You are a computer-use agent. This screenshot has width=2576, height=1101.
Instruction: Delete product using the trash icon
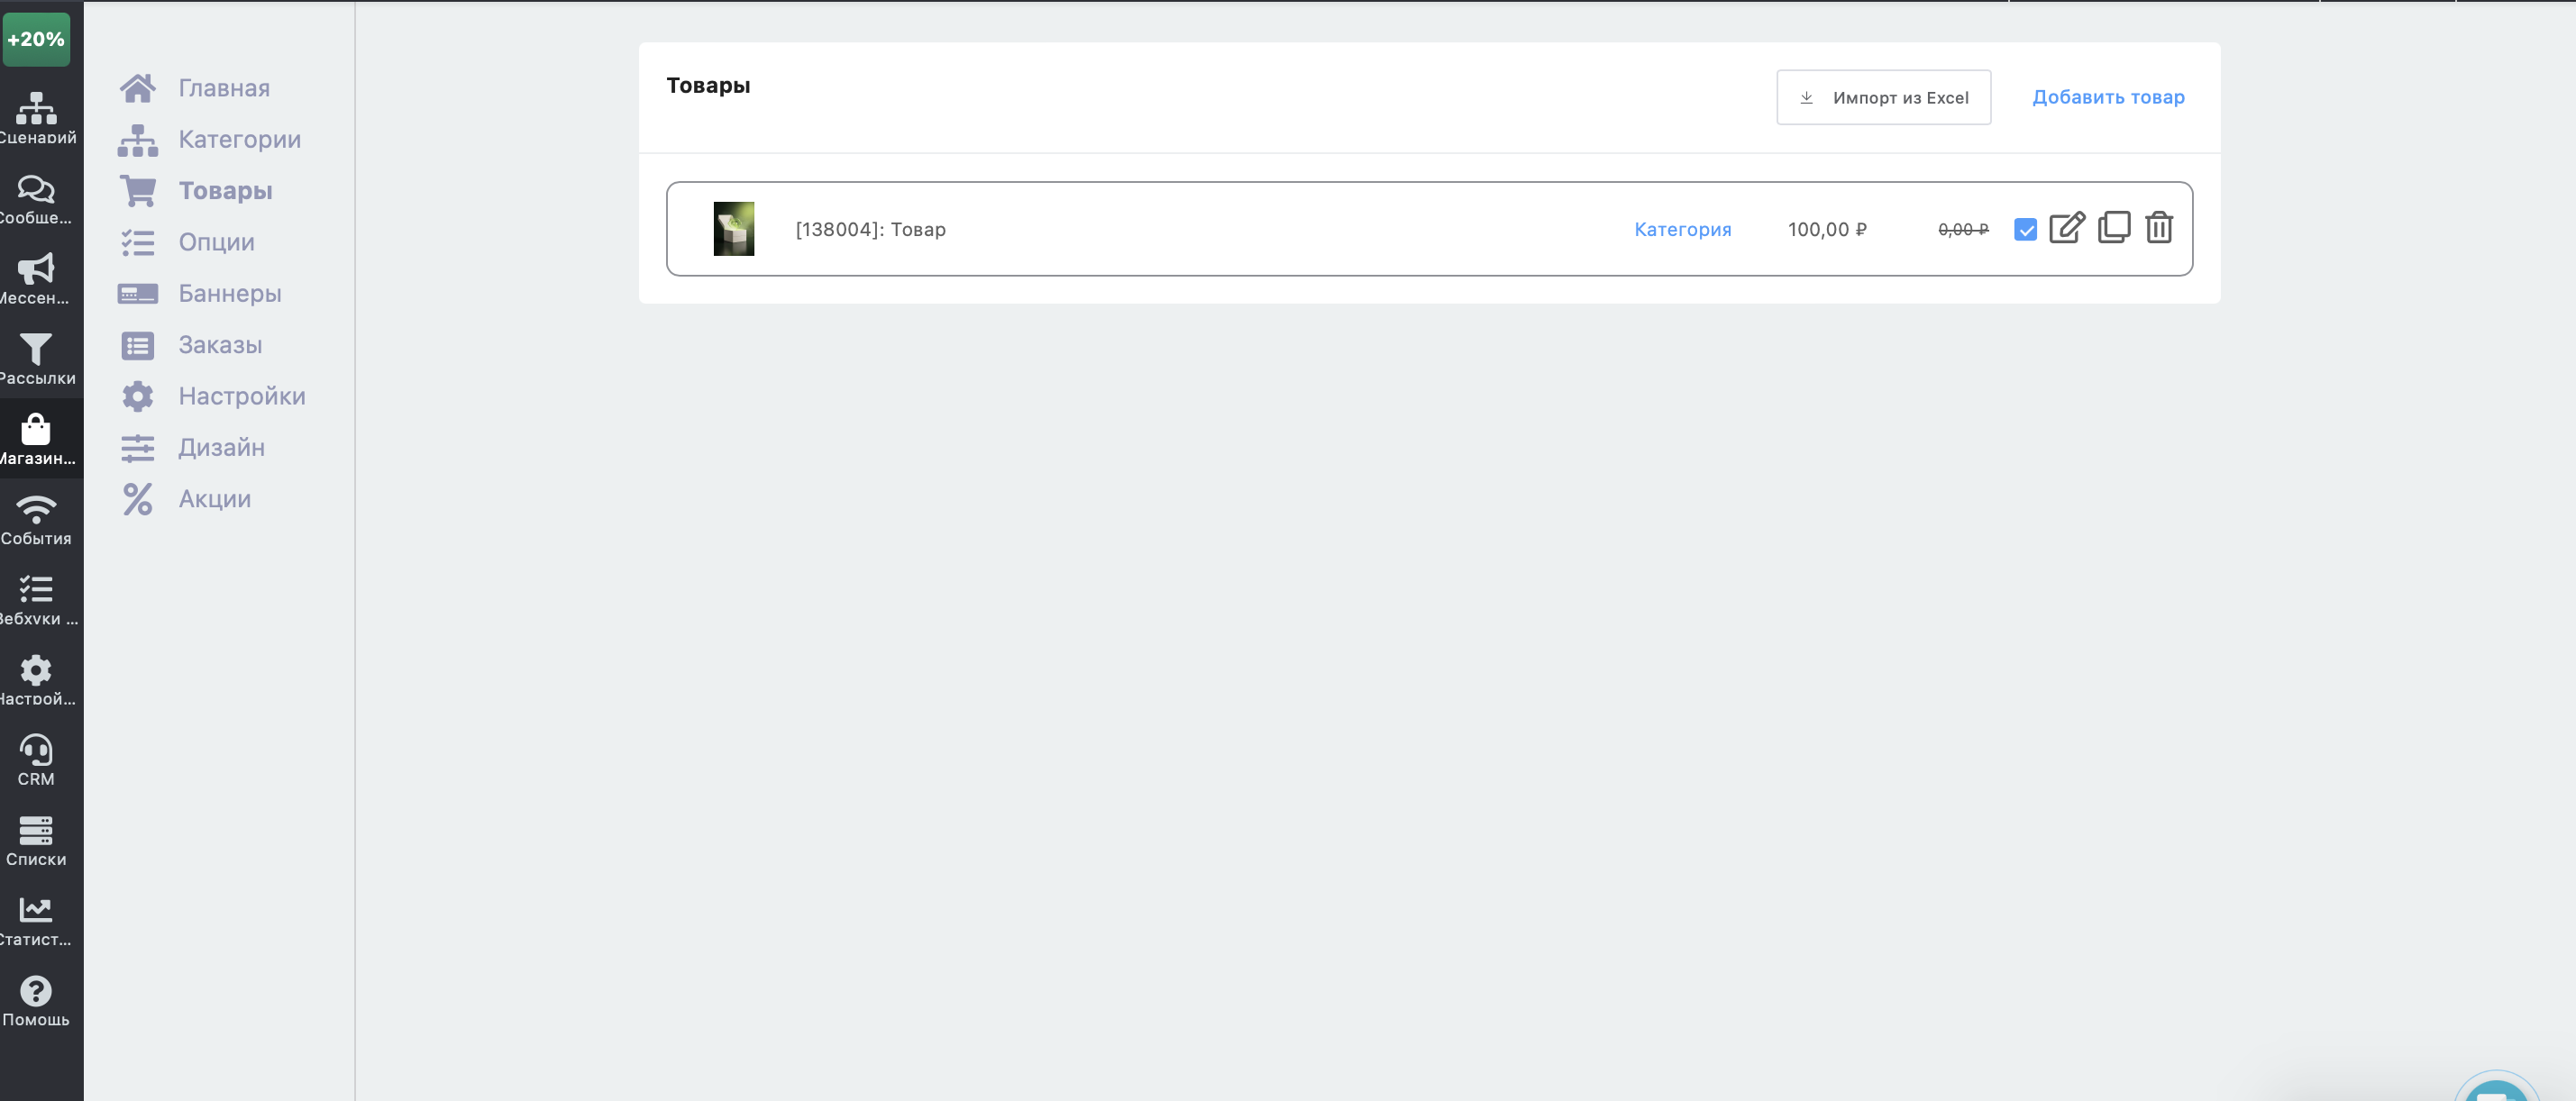coord(2158,227)
